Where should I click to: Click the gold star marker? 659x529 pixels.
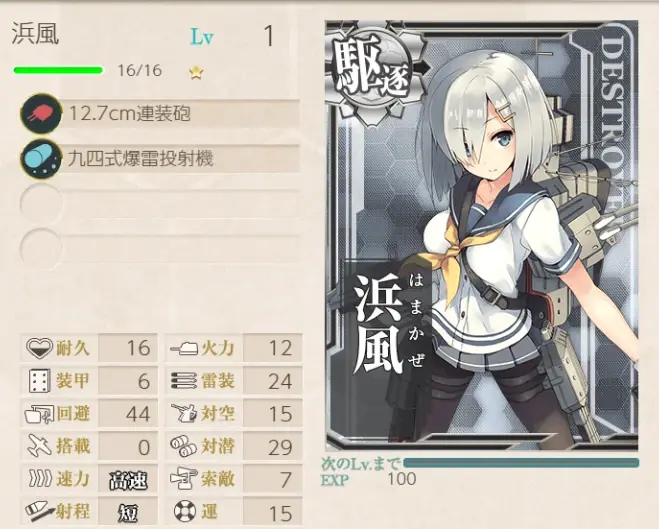point(196,73)
